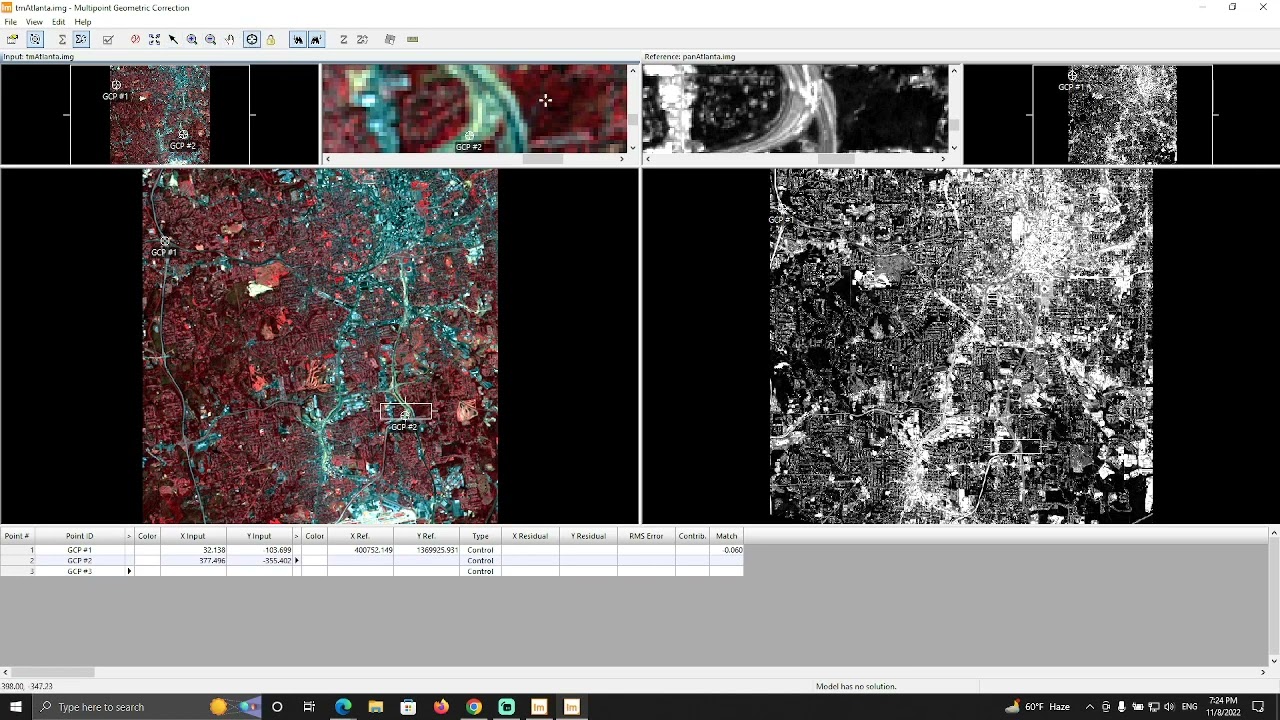
Task: Click the open file folder toolbar icon
Action: pyautogui.click(x=12, y=40)
